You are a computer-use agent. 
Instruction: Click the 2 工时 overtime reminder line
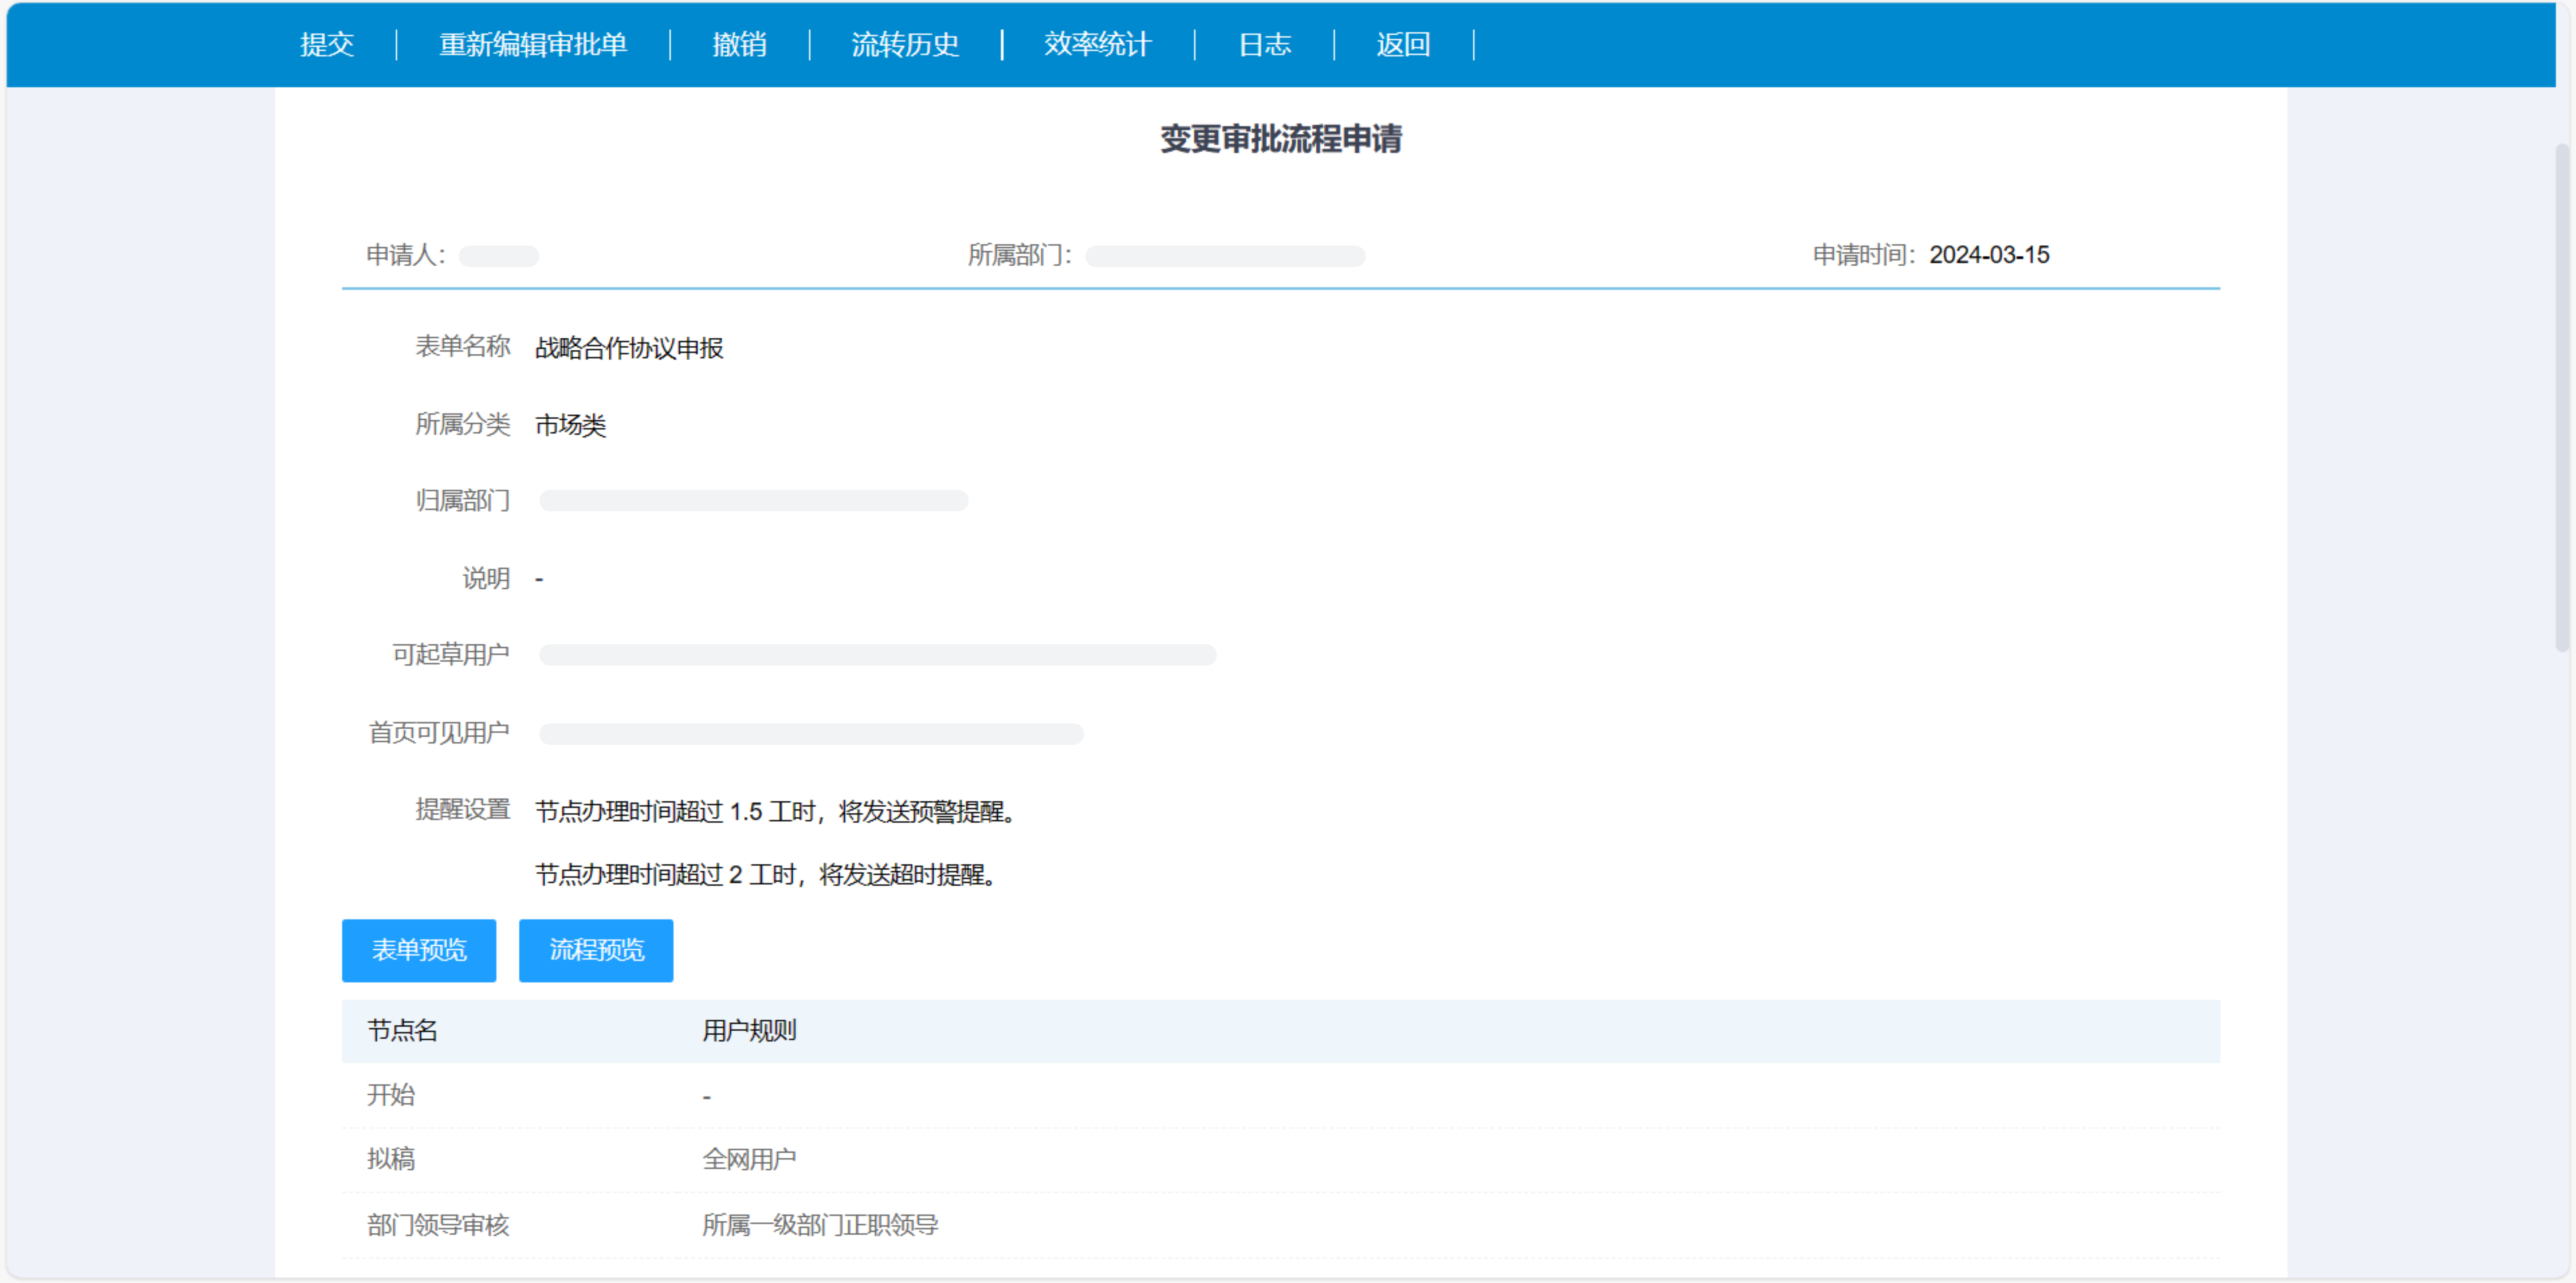click(766, 874)
